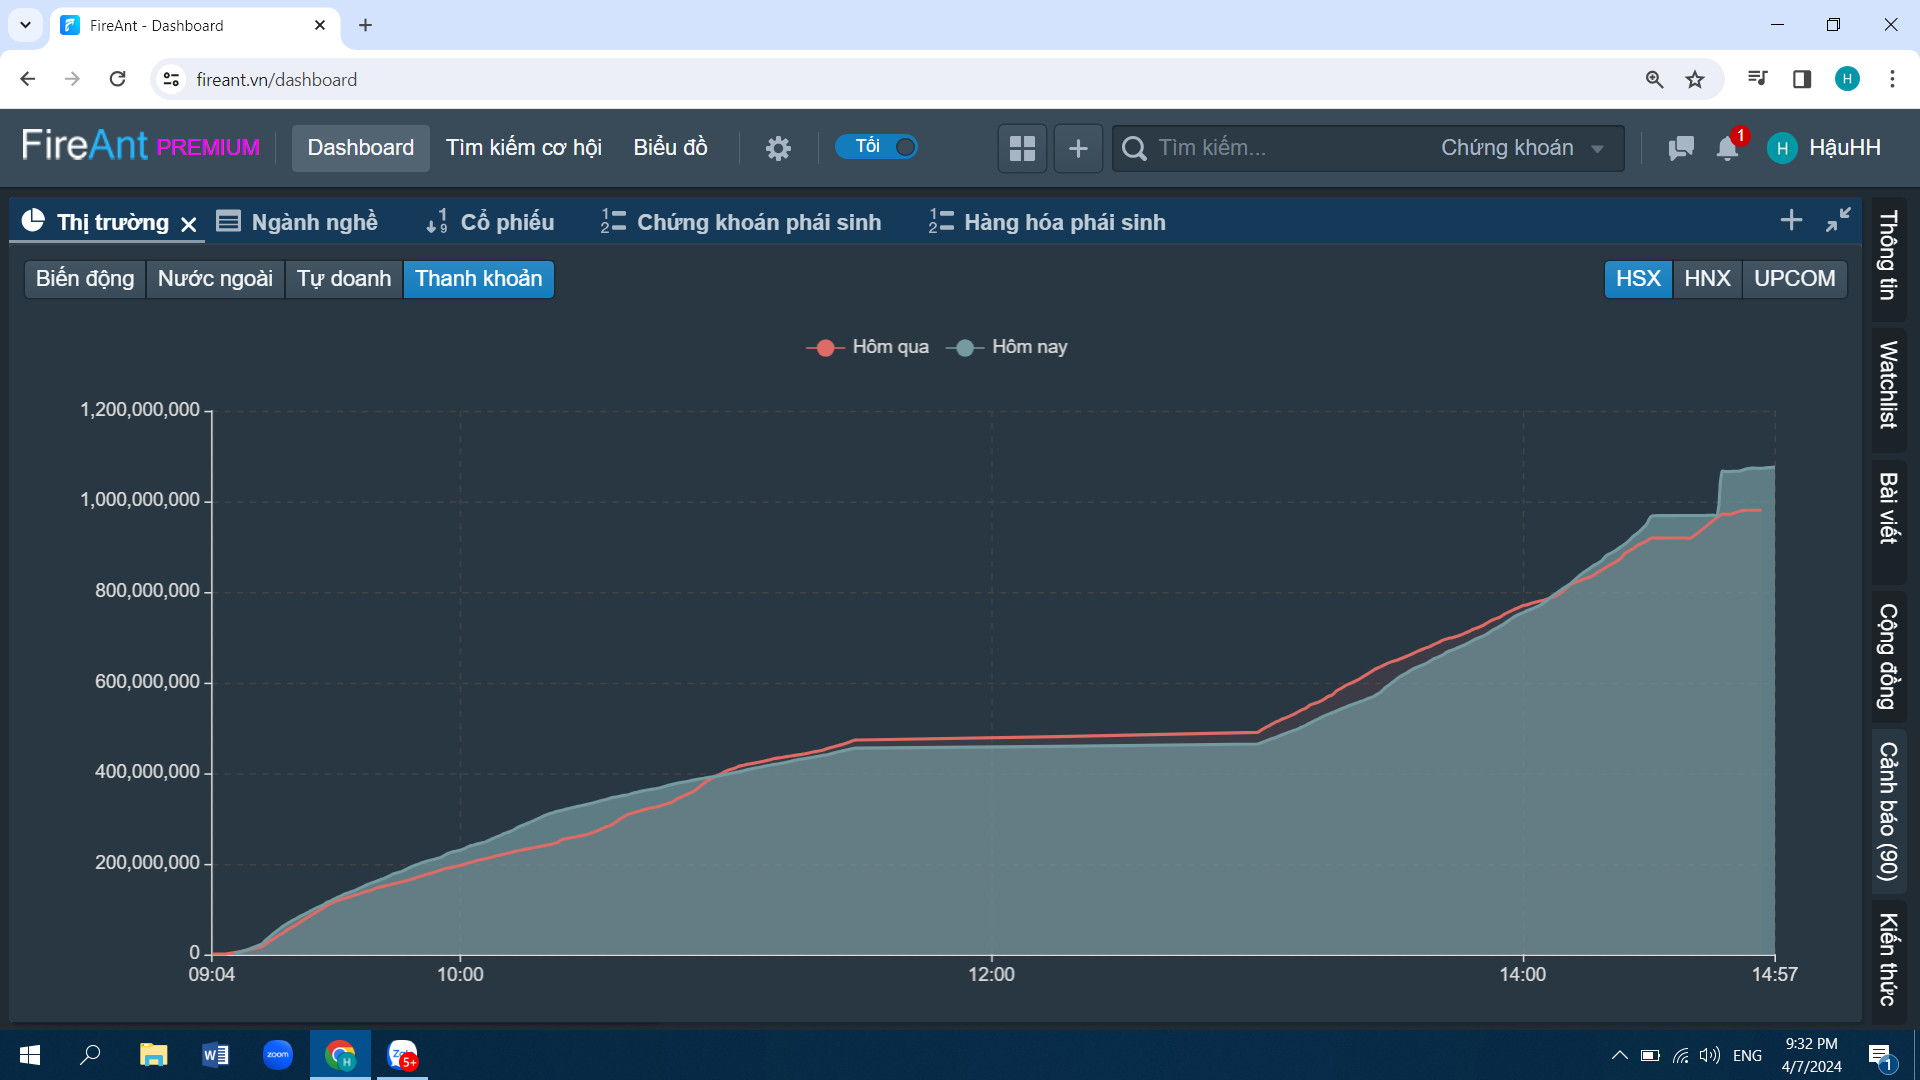Open the Biểu đồ menu
Screen dimensions: 1920x1080
tap(670, 148)
